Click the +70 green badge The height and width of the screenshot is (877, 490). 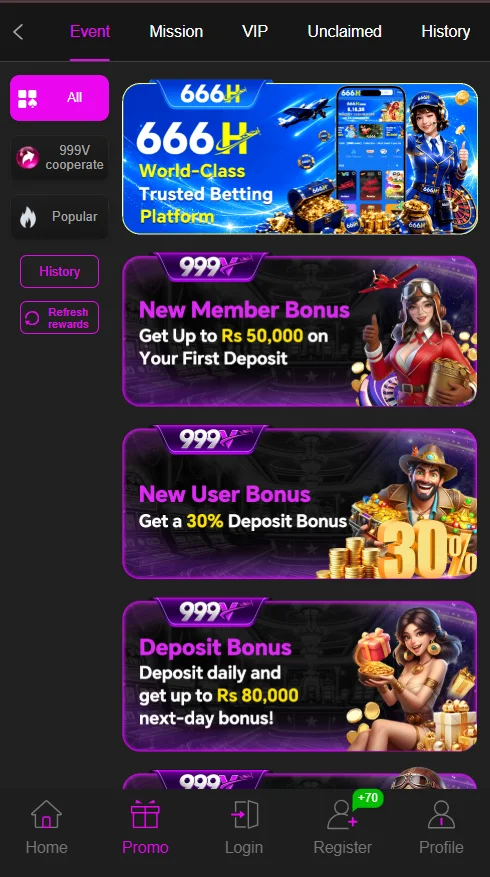click(368, 798)
